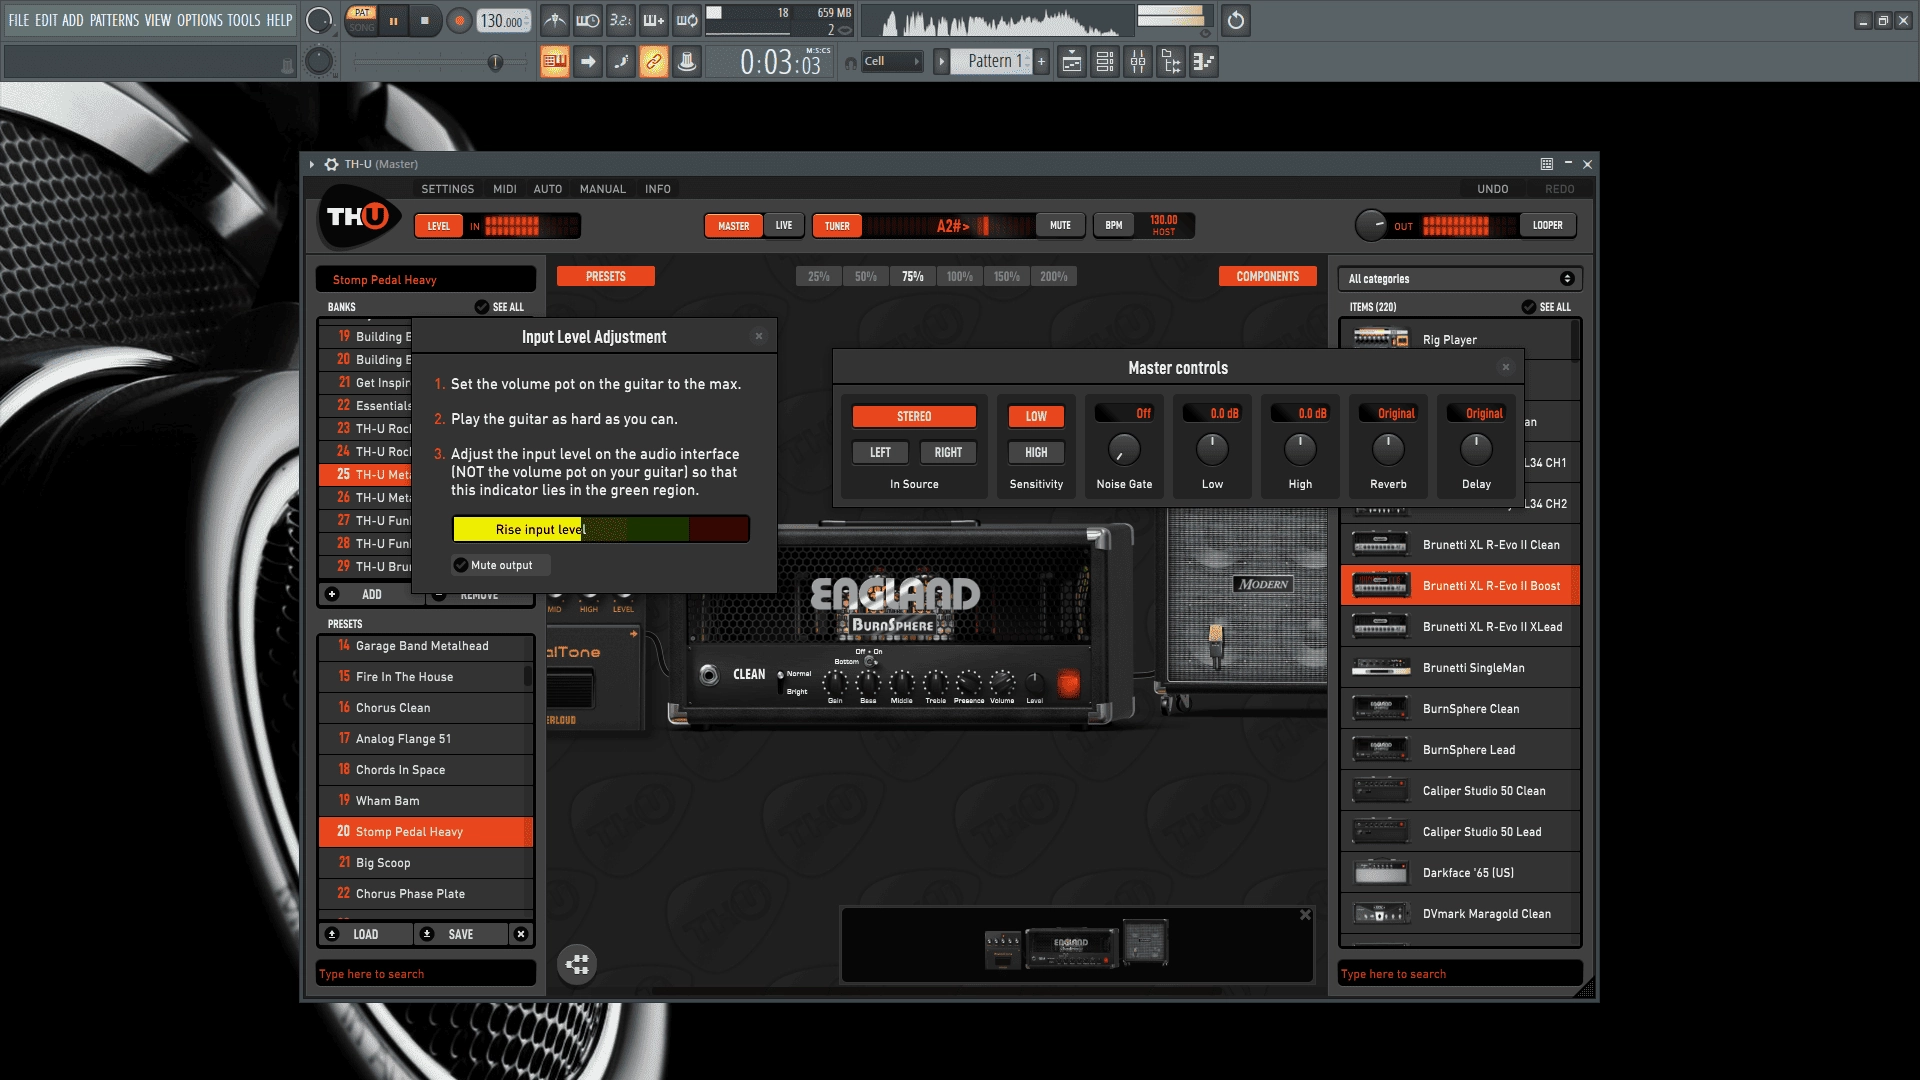Open TH-U plugin gear options
Screen dimensions: 1920x1080
[x=331, y=164]
